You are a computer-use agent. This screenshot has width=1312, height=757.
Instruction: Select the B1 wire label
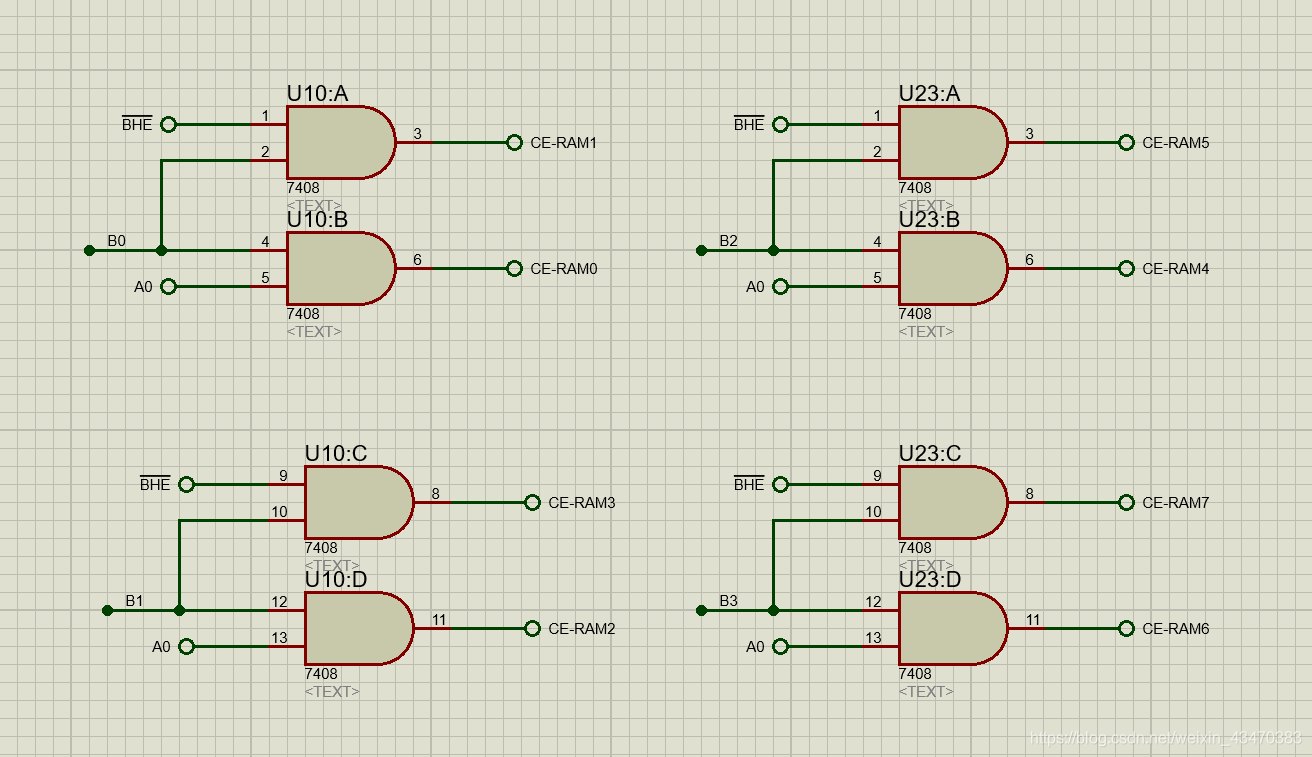point(135,601)
